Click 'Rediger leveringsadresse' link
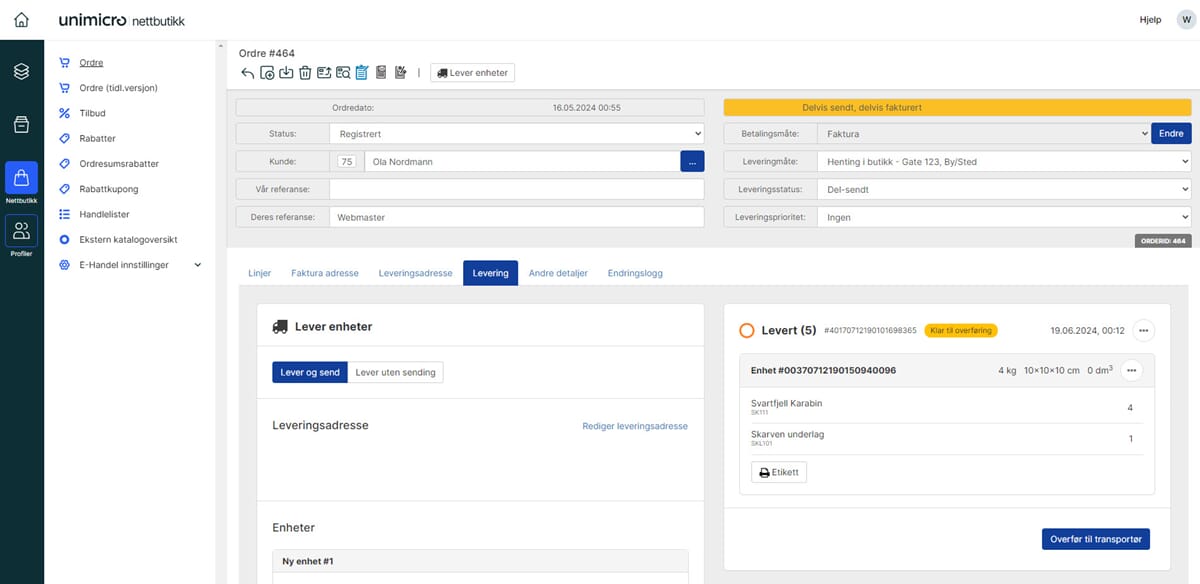The width and height of the screenshot is (1200, 584). [x=635, y=426]
